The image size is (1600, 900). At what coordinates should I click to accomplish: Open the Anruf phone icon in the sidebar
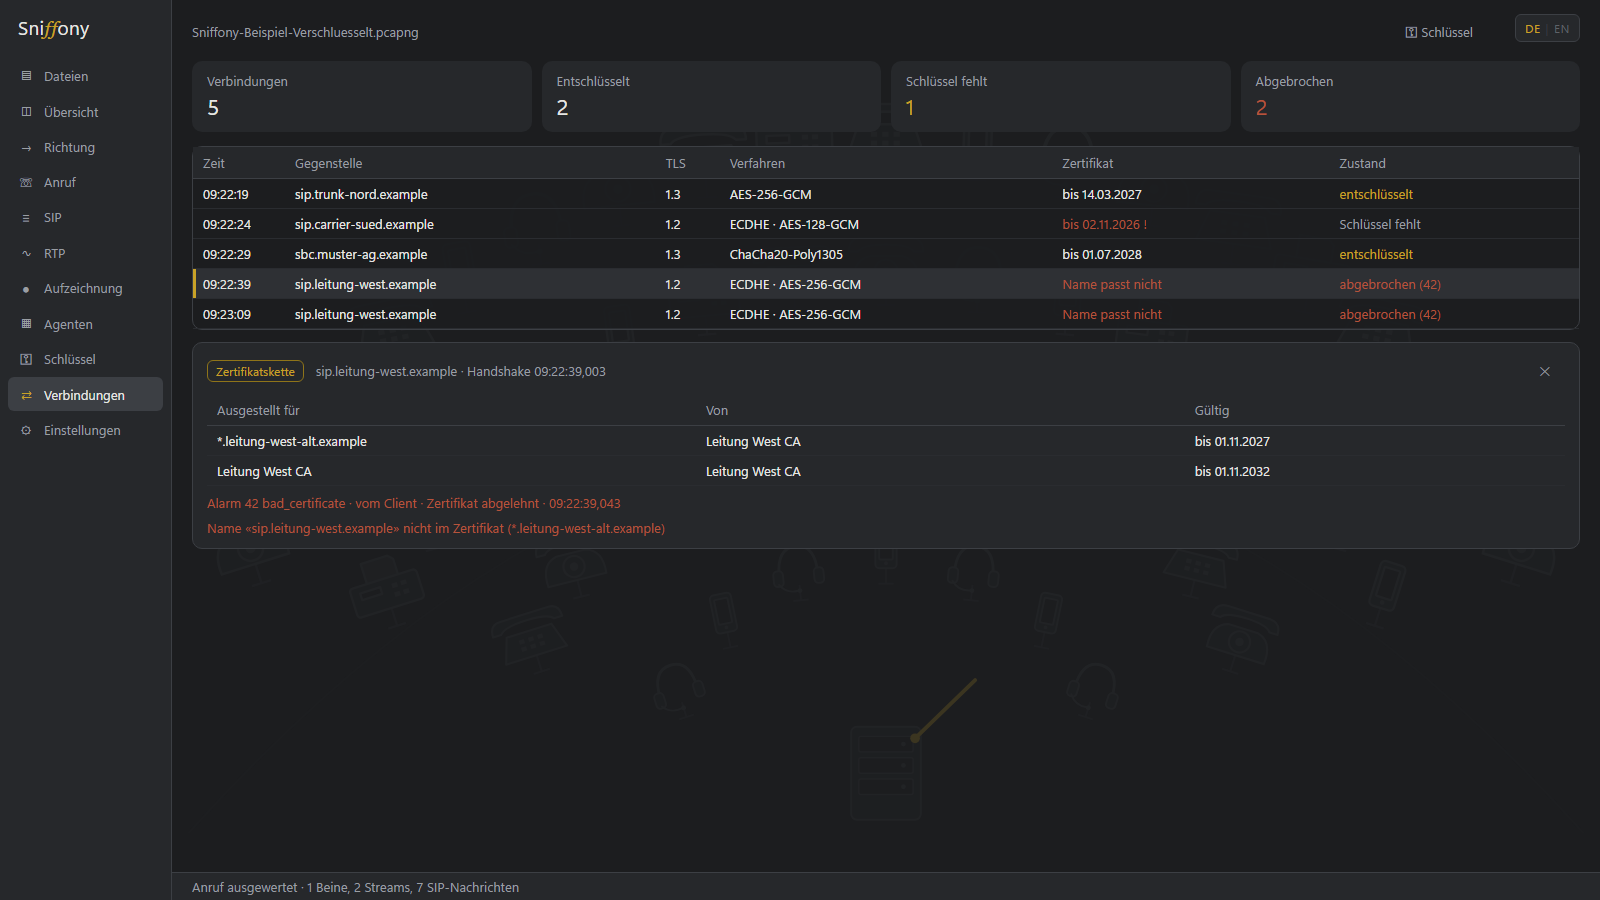click(26, 183)
